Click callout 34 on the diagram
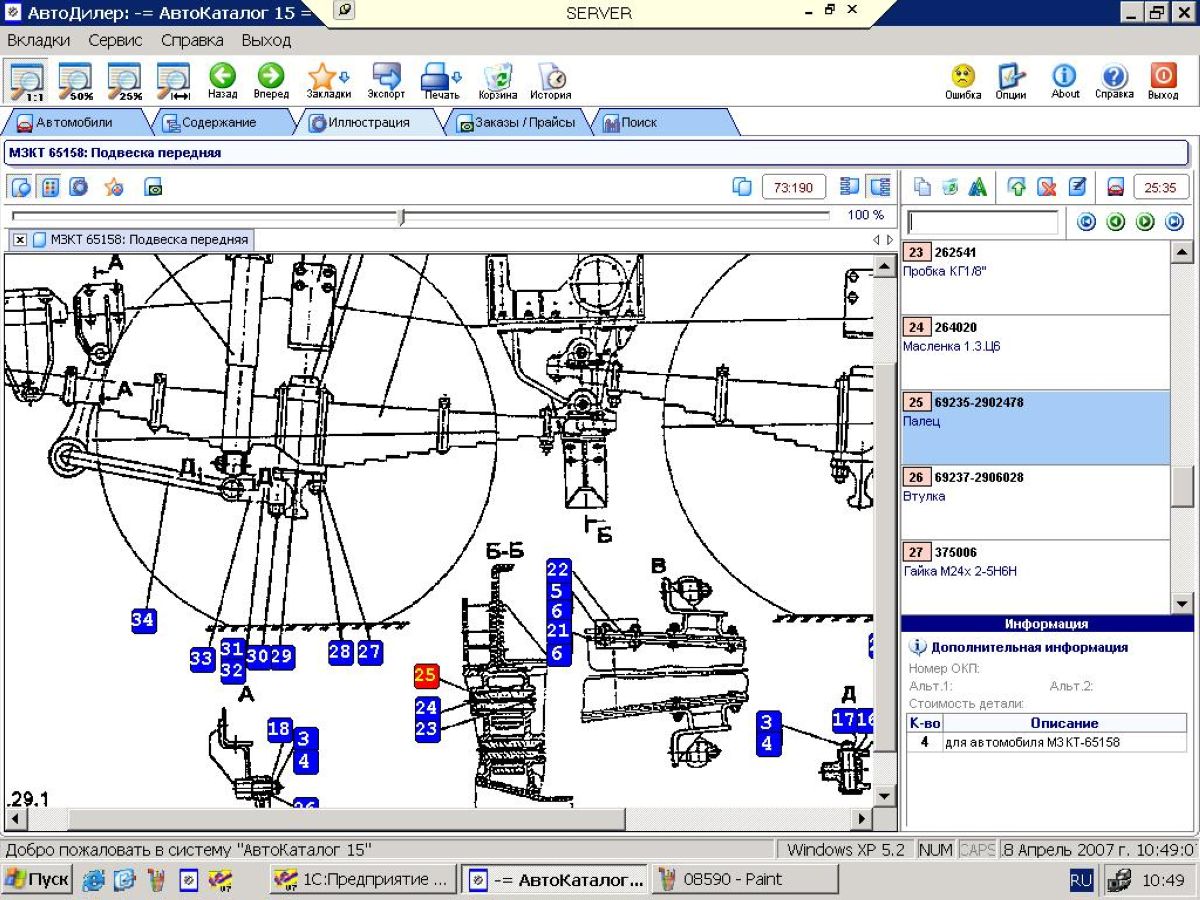This screenshot has height=900, width=1200. click(x=143, y=620)
